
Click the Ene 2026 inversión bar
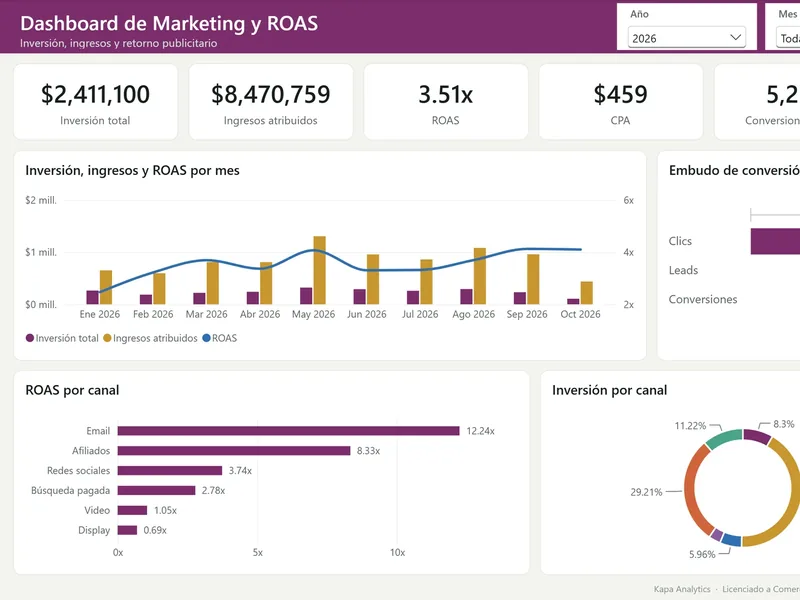[92, 297]
